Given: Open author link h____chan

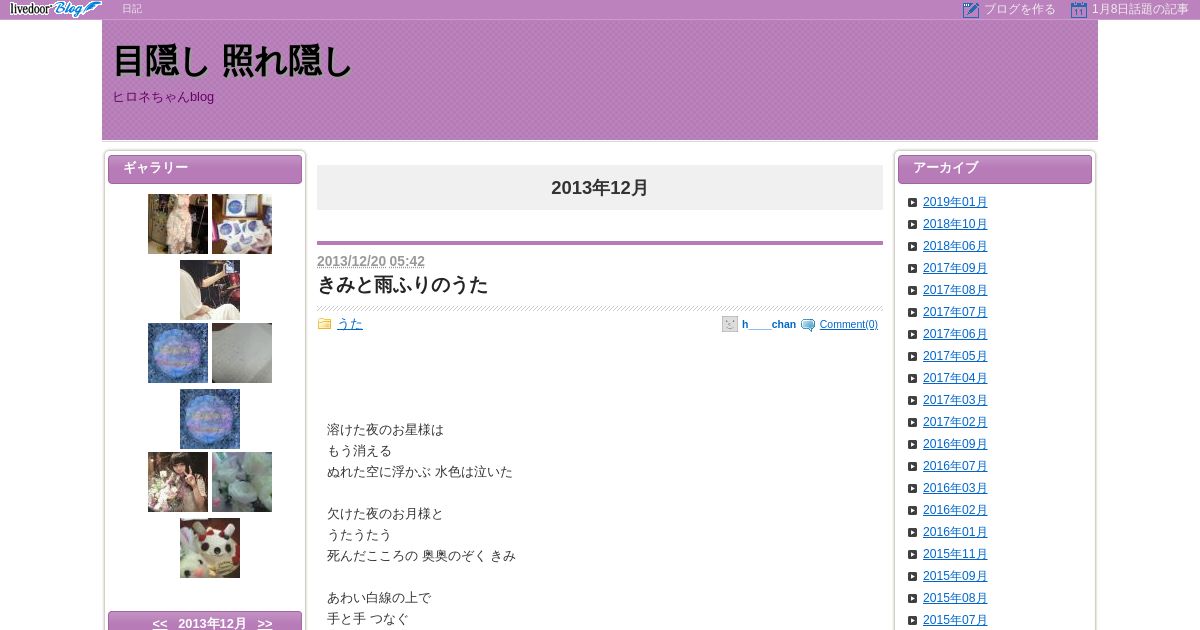Looking at the screenshot, I should point(769,324).
